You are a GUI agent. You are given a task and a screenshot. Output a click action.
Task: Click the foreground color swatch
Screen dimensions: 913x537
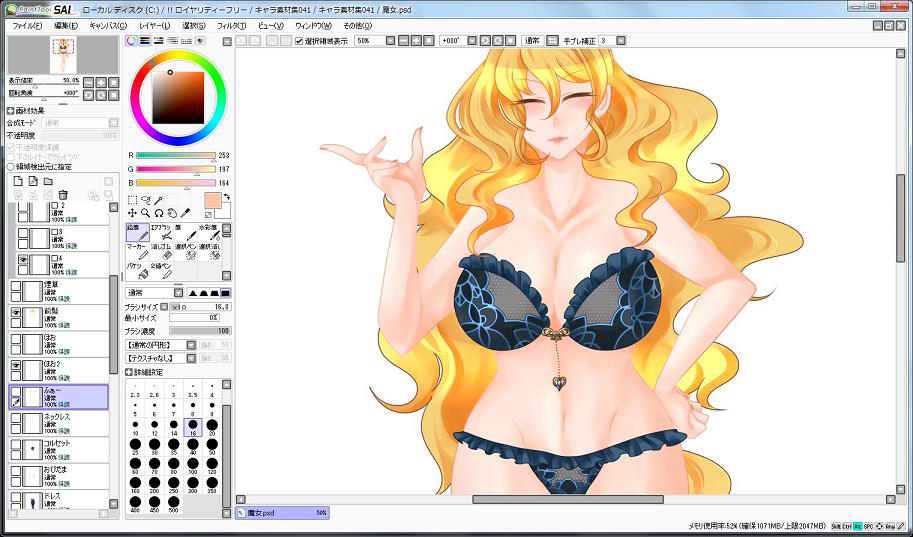pos(212,201)
